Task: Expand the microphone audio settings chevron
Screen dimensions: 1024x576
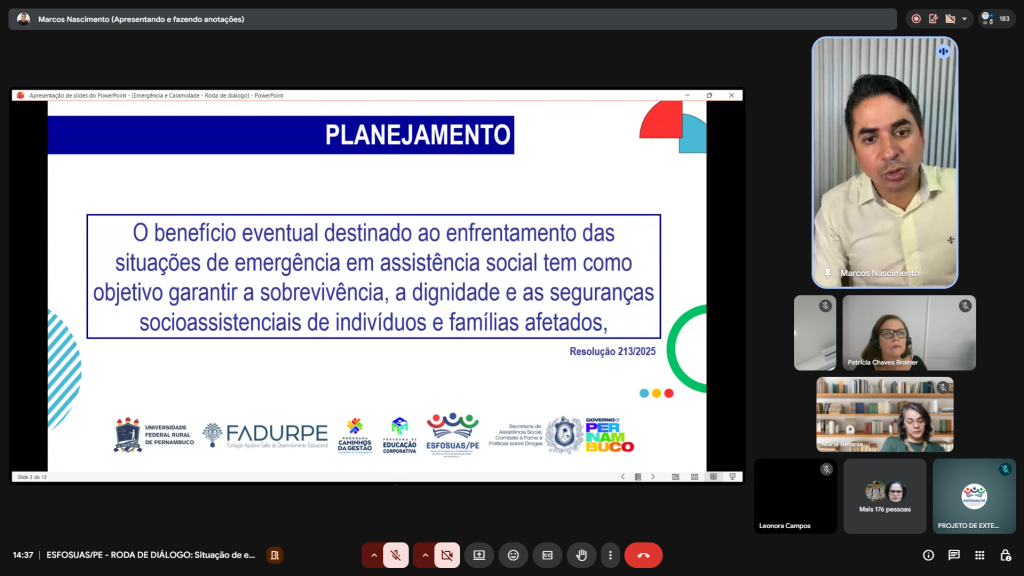Action: tap(374, 555)
